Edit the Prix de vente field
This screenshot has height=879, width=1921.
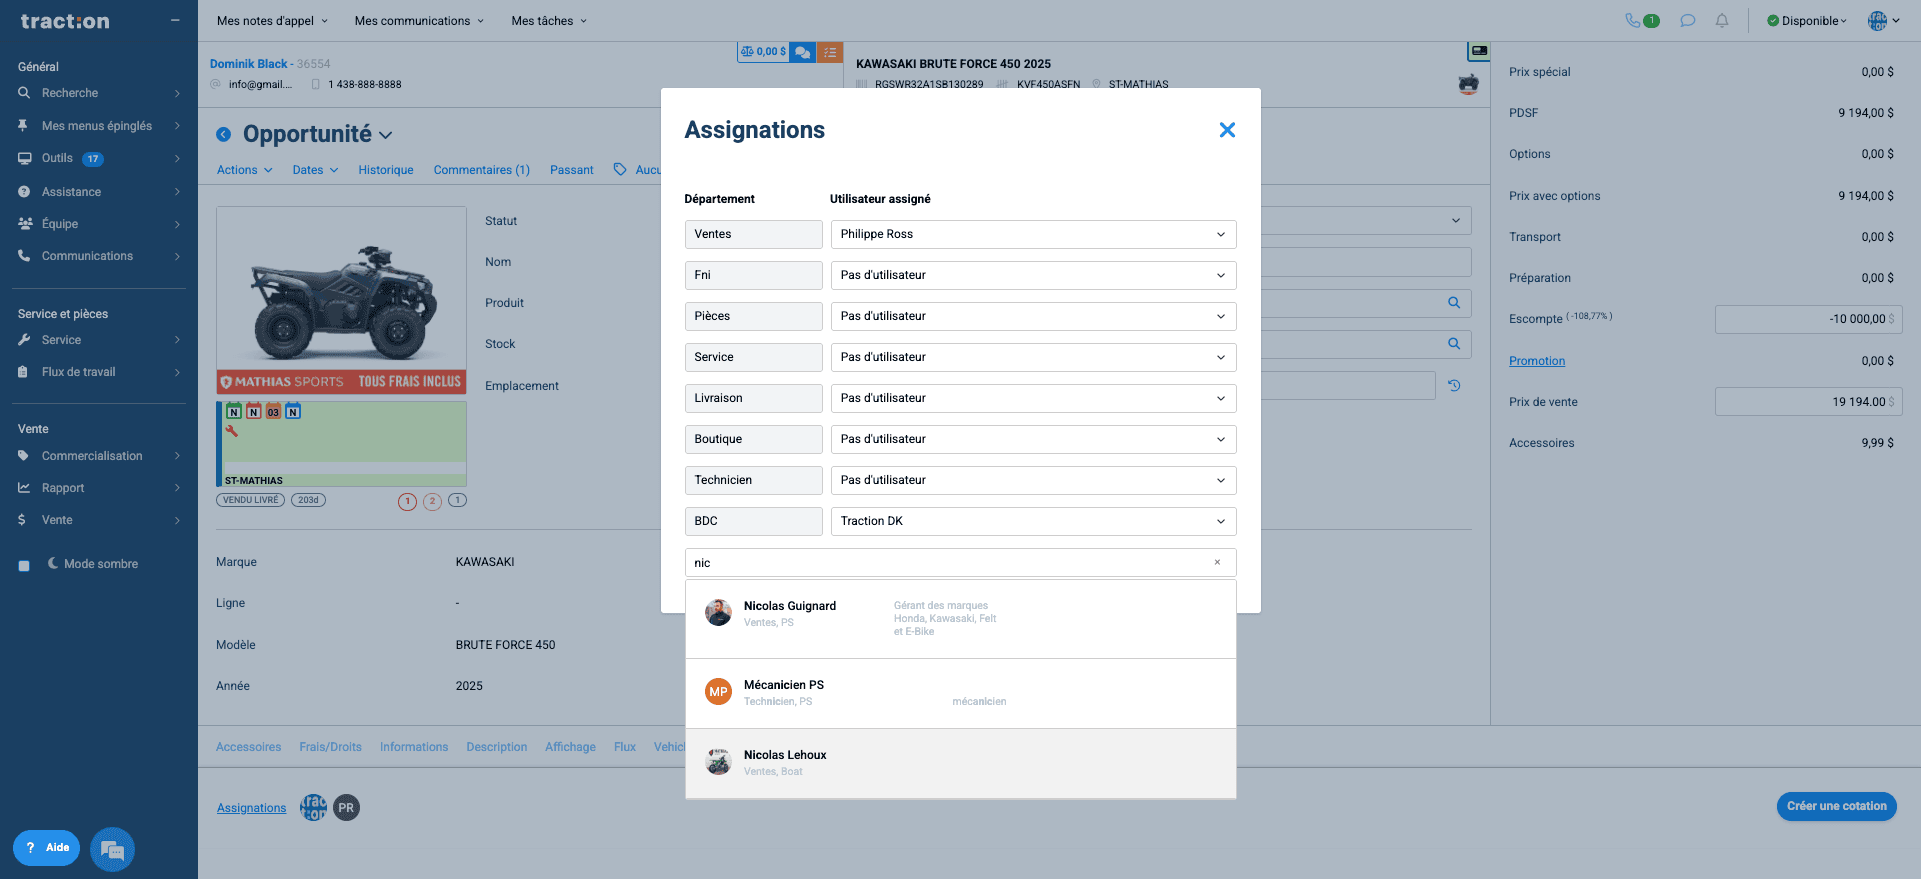pyautogui.click(x=1808, y=402)
